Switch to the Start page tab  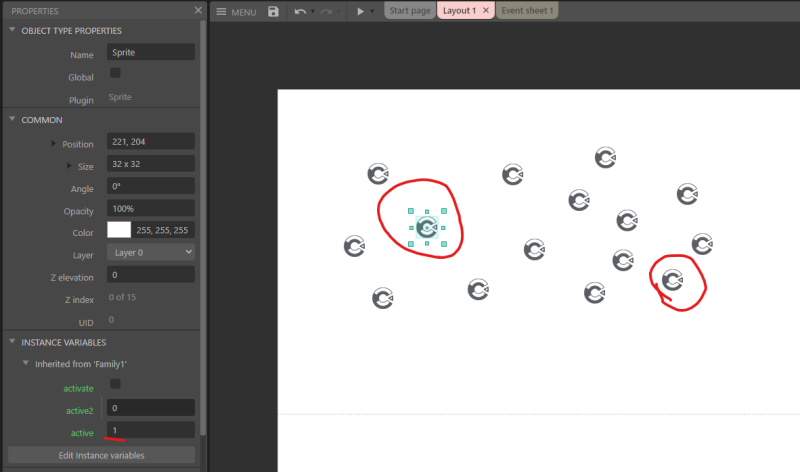(410, 10)
